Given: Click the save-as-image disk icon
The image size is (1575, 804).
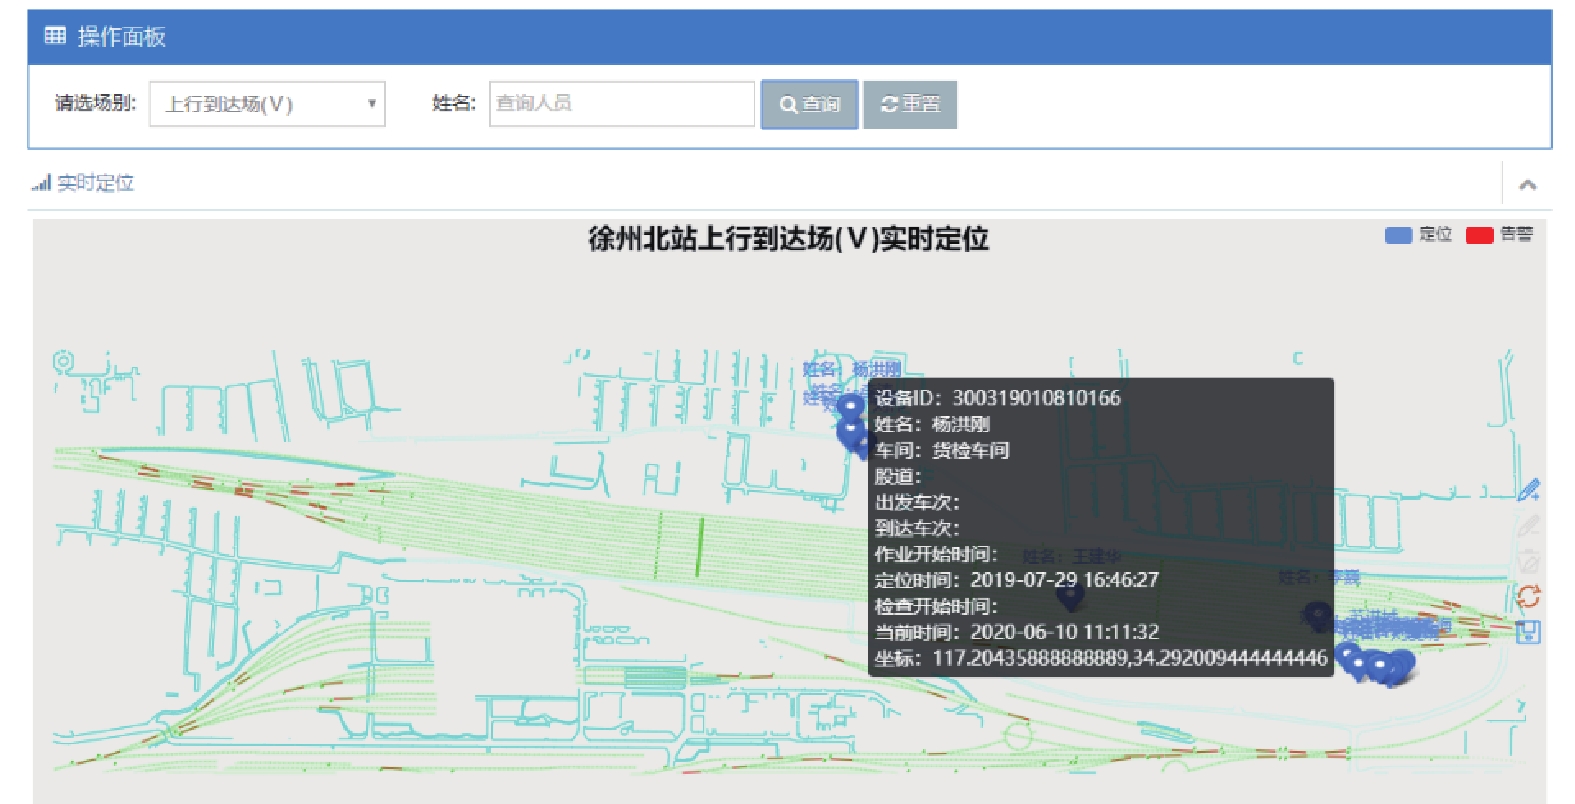Looking at the screenshot, I should (1528, 632).
